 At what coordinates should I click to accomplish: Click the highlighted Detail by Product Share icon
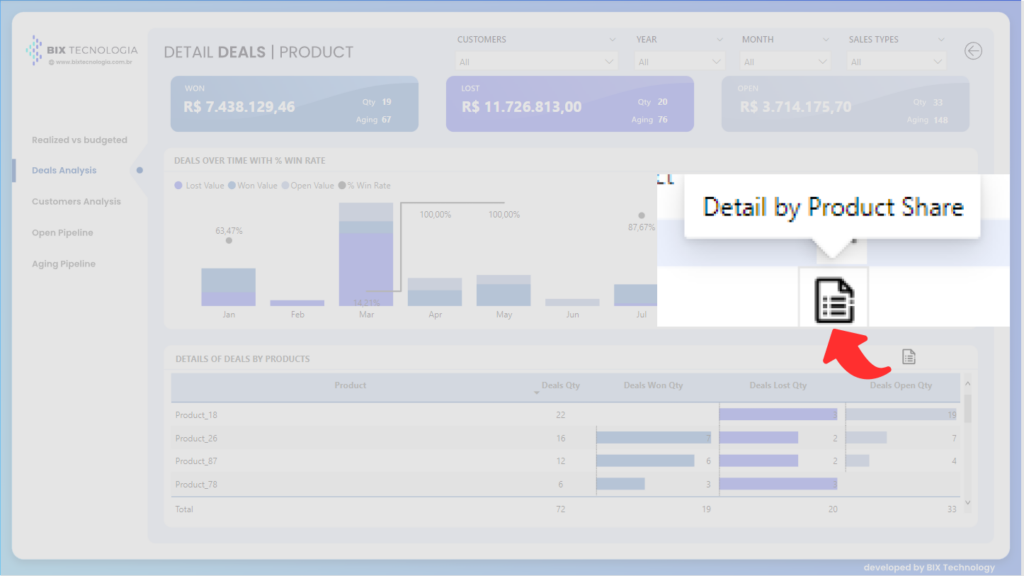pyautogui.click(x=834, y=298)
